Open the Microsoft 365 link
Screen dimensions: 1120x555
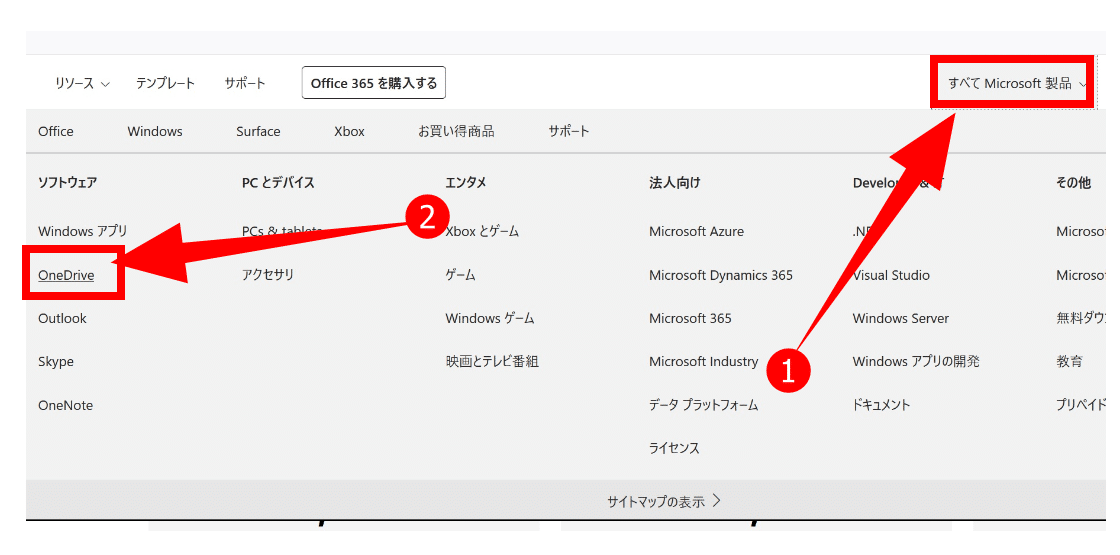point(691,319)
